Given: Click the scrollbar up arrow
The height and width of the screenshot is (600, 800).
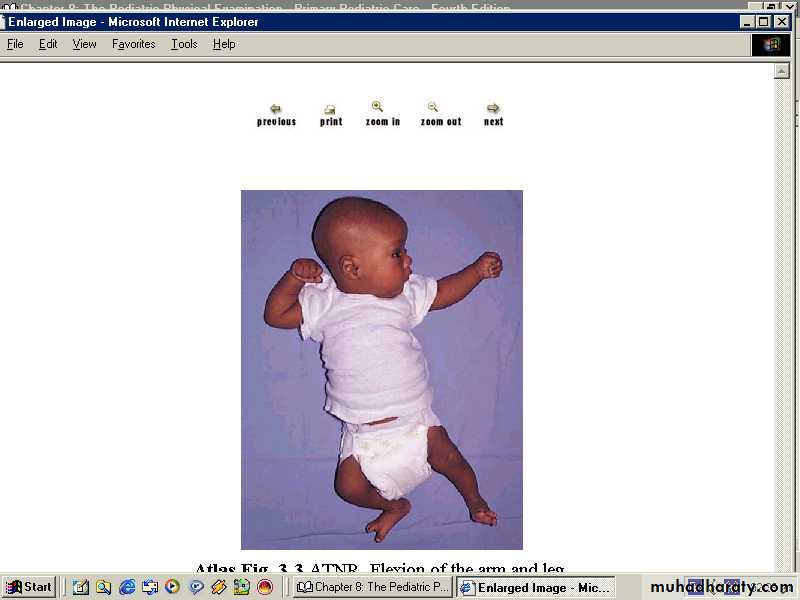Looking at the screenshot, I should [x=782, y=72].
